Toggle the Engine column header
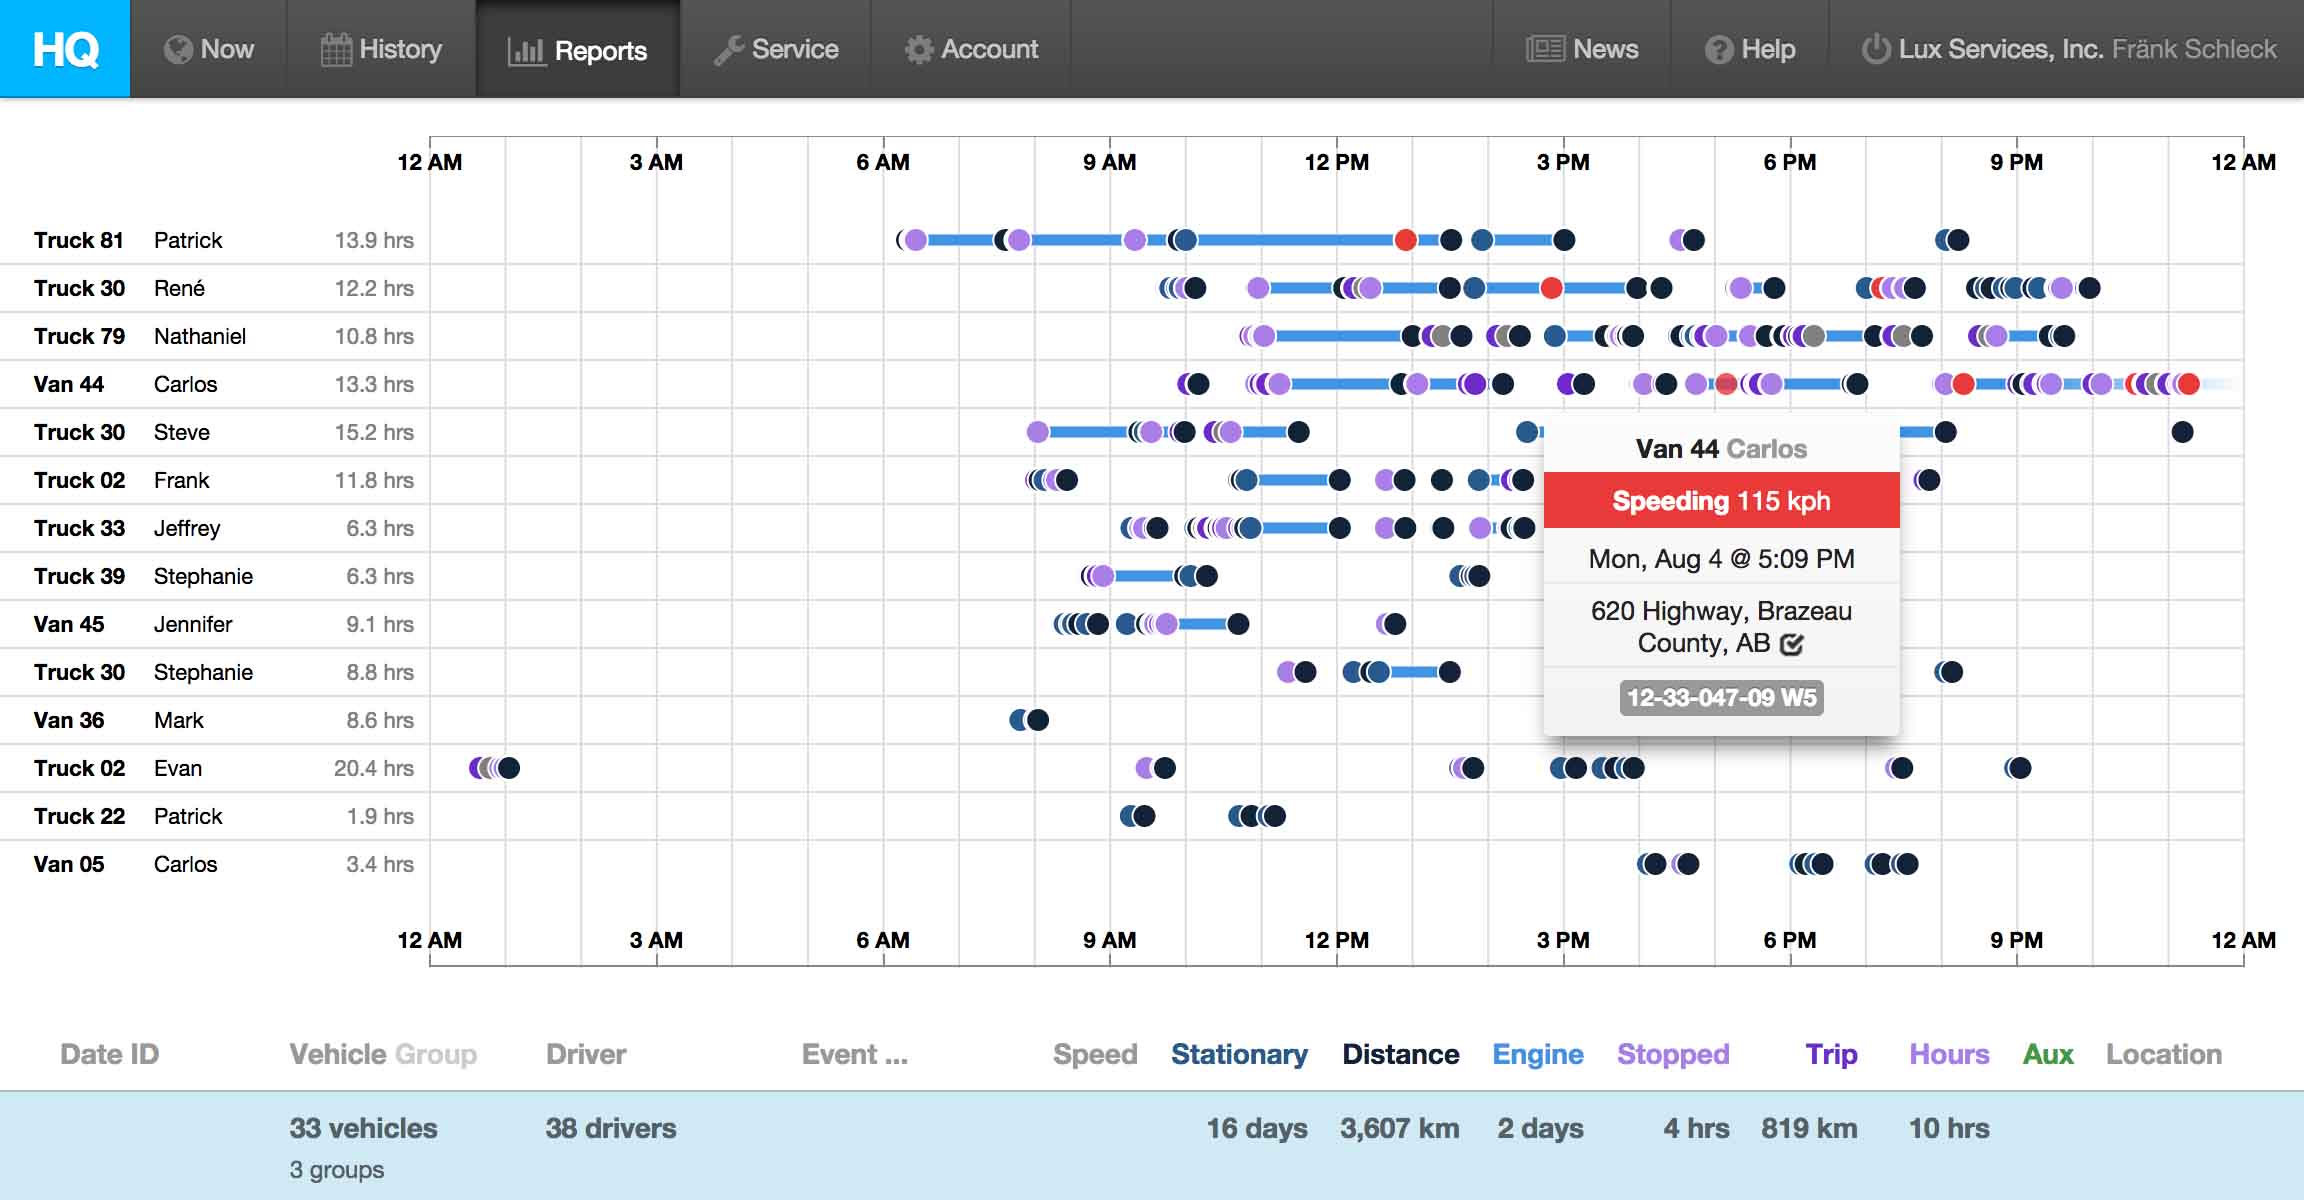 (1537, 1054)
